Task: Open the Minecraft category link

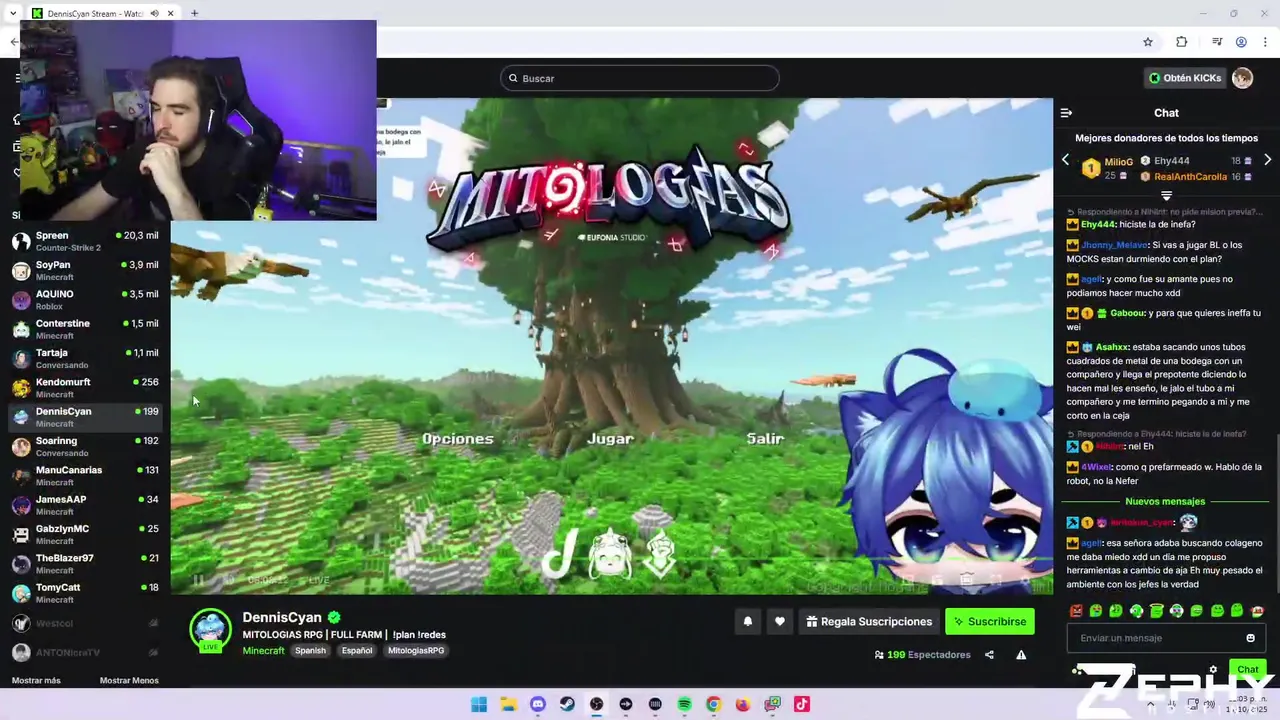Action: (263, 650)
